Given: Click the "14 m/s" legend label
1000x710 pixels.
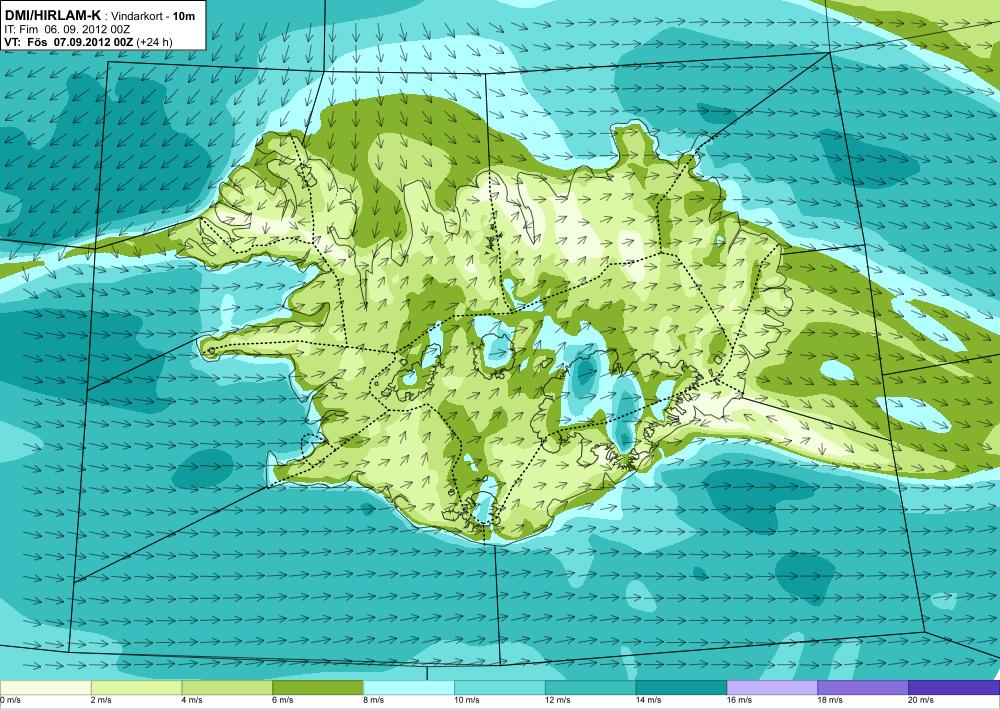Looking at the screenshot, I should tap(651, 700).
